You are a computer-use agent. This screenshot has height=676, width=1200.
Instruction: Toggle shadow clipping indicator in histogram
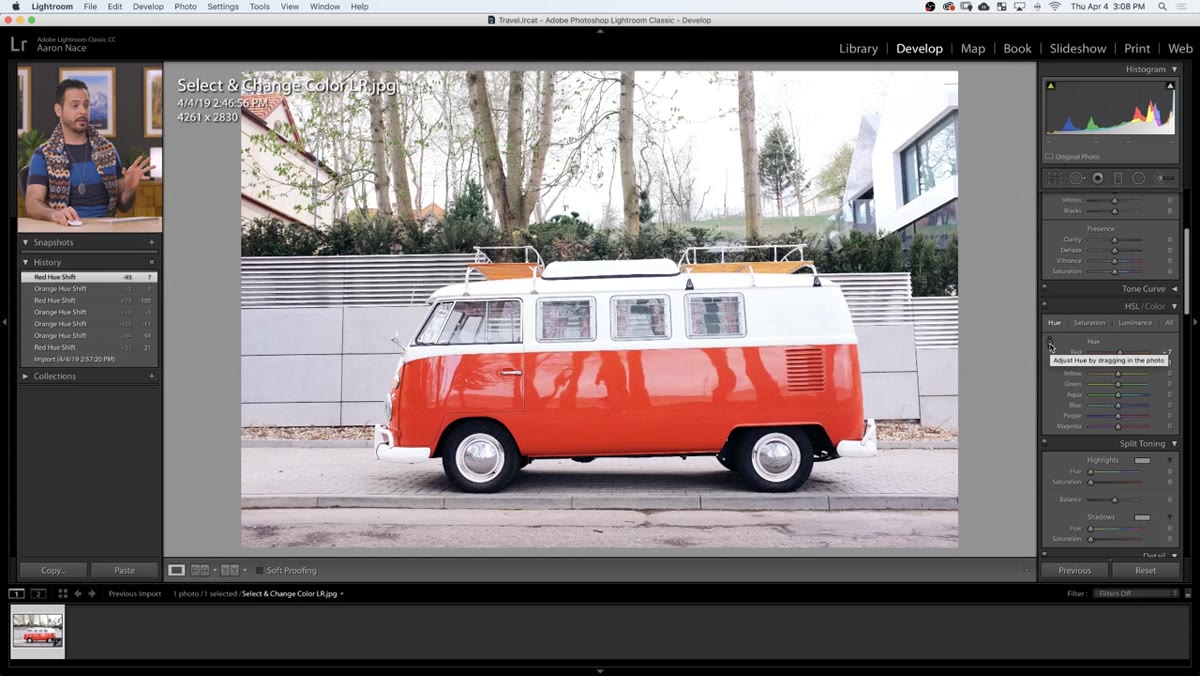[x=1051, y=86]
